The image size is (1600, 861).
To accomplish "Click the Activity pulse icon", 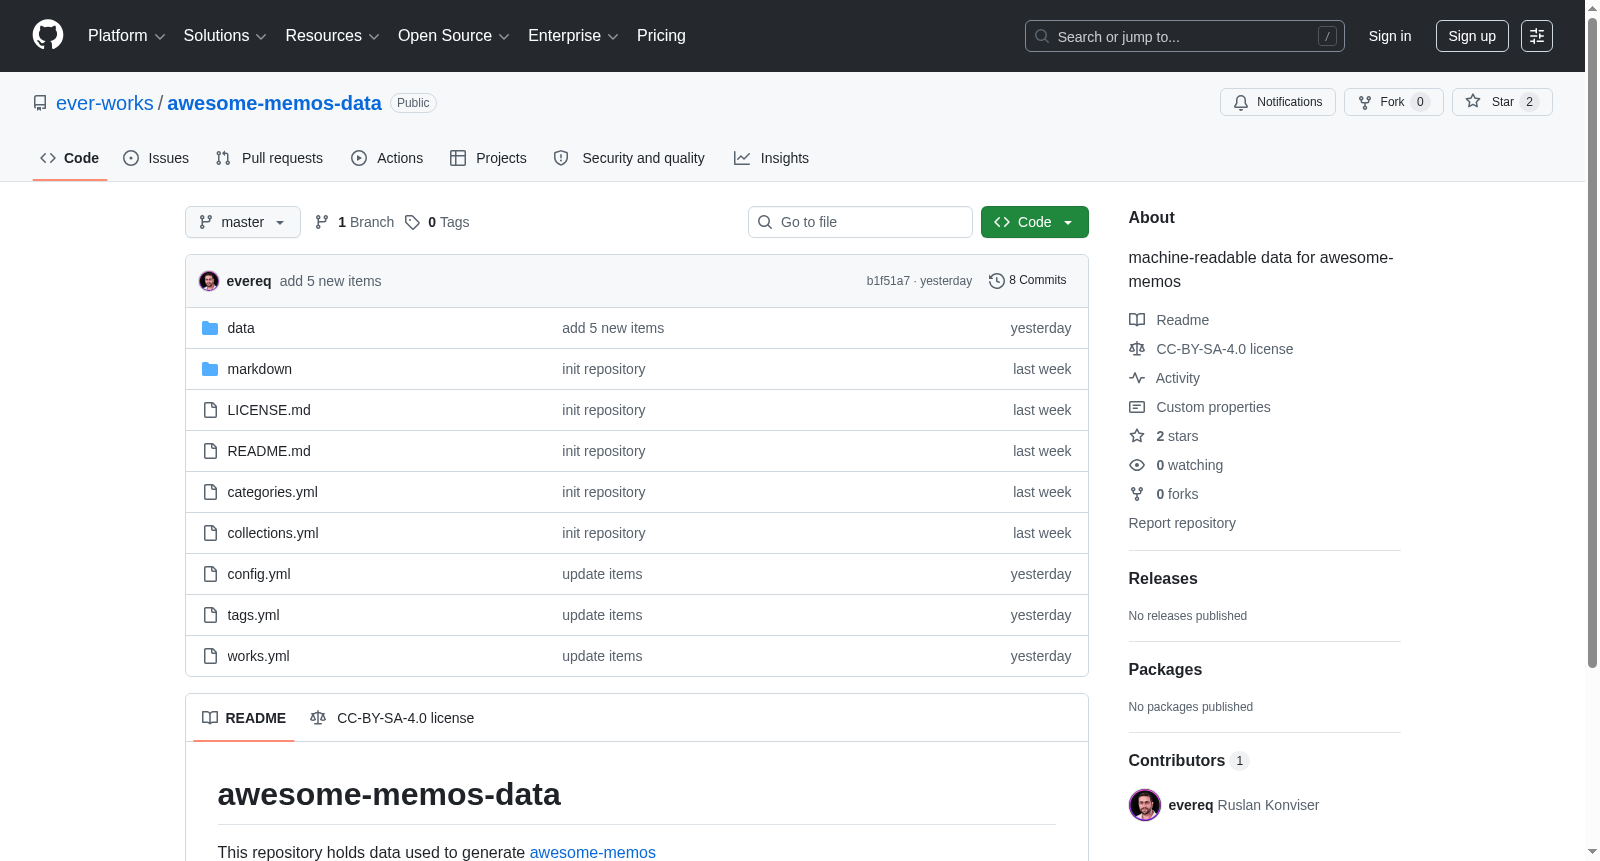I will 1137,378.
